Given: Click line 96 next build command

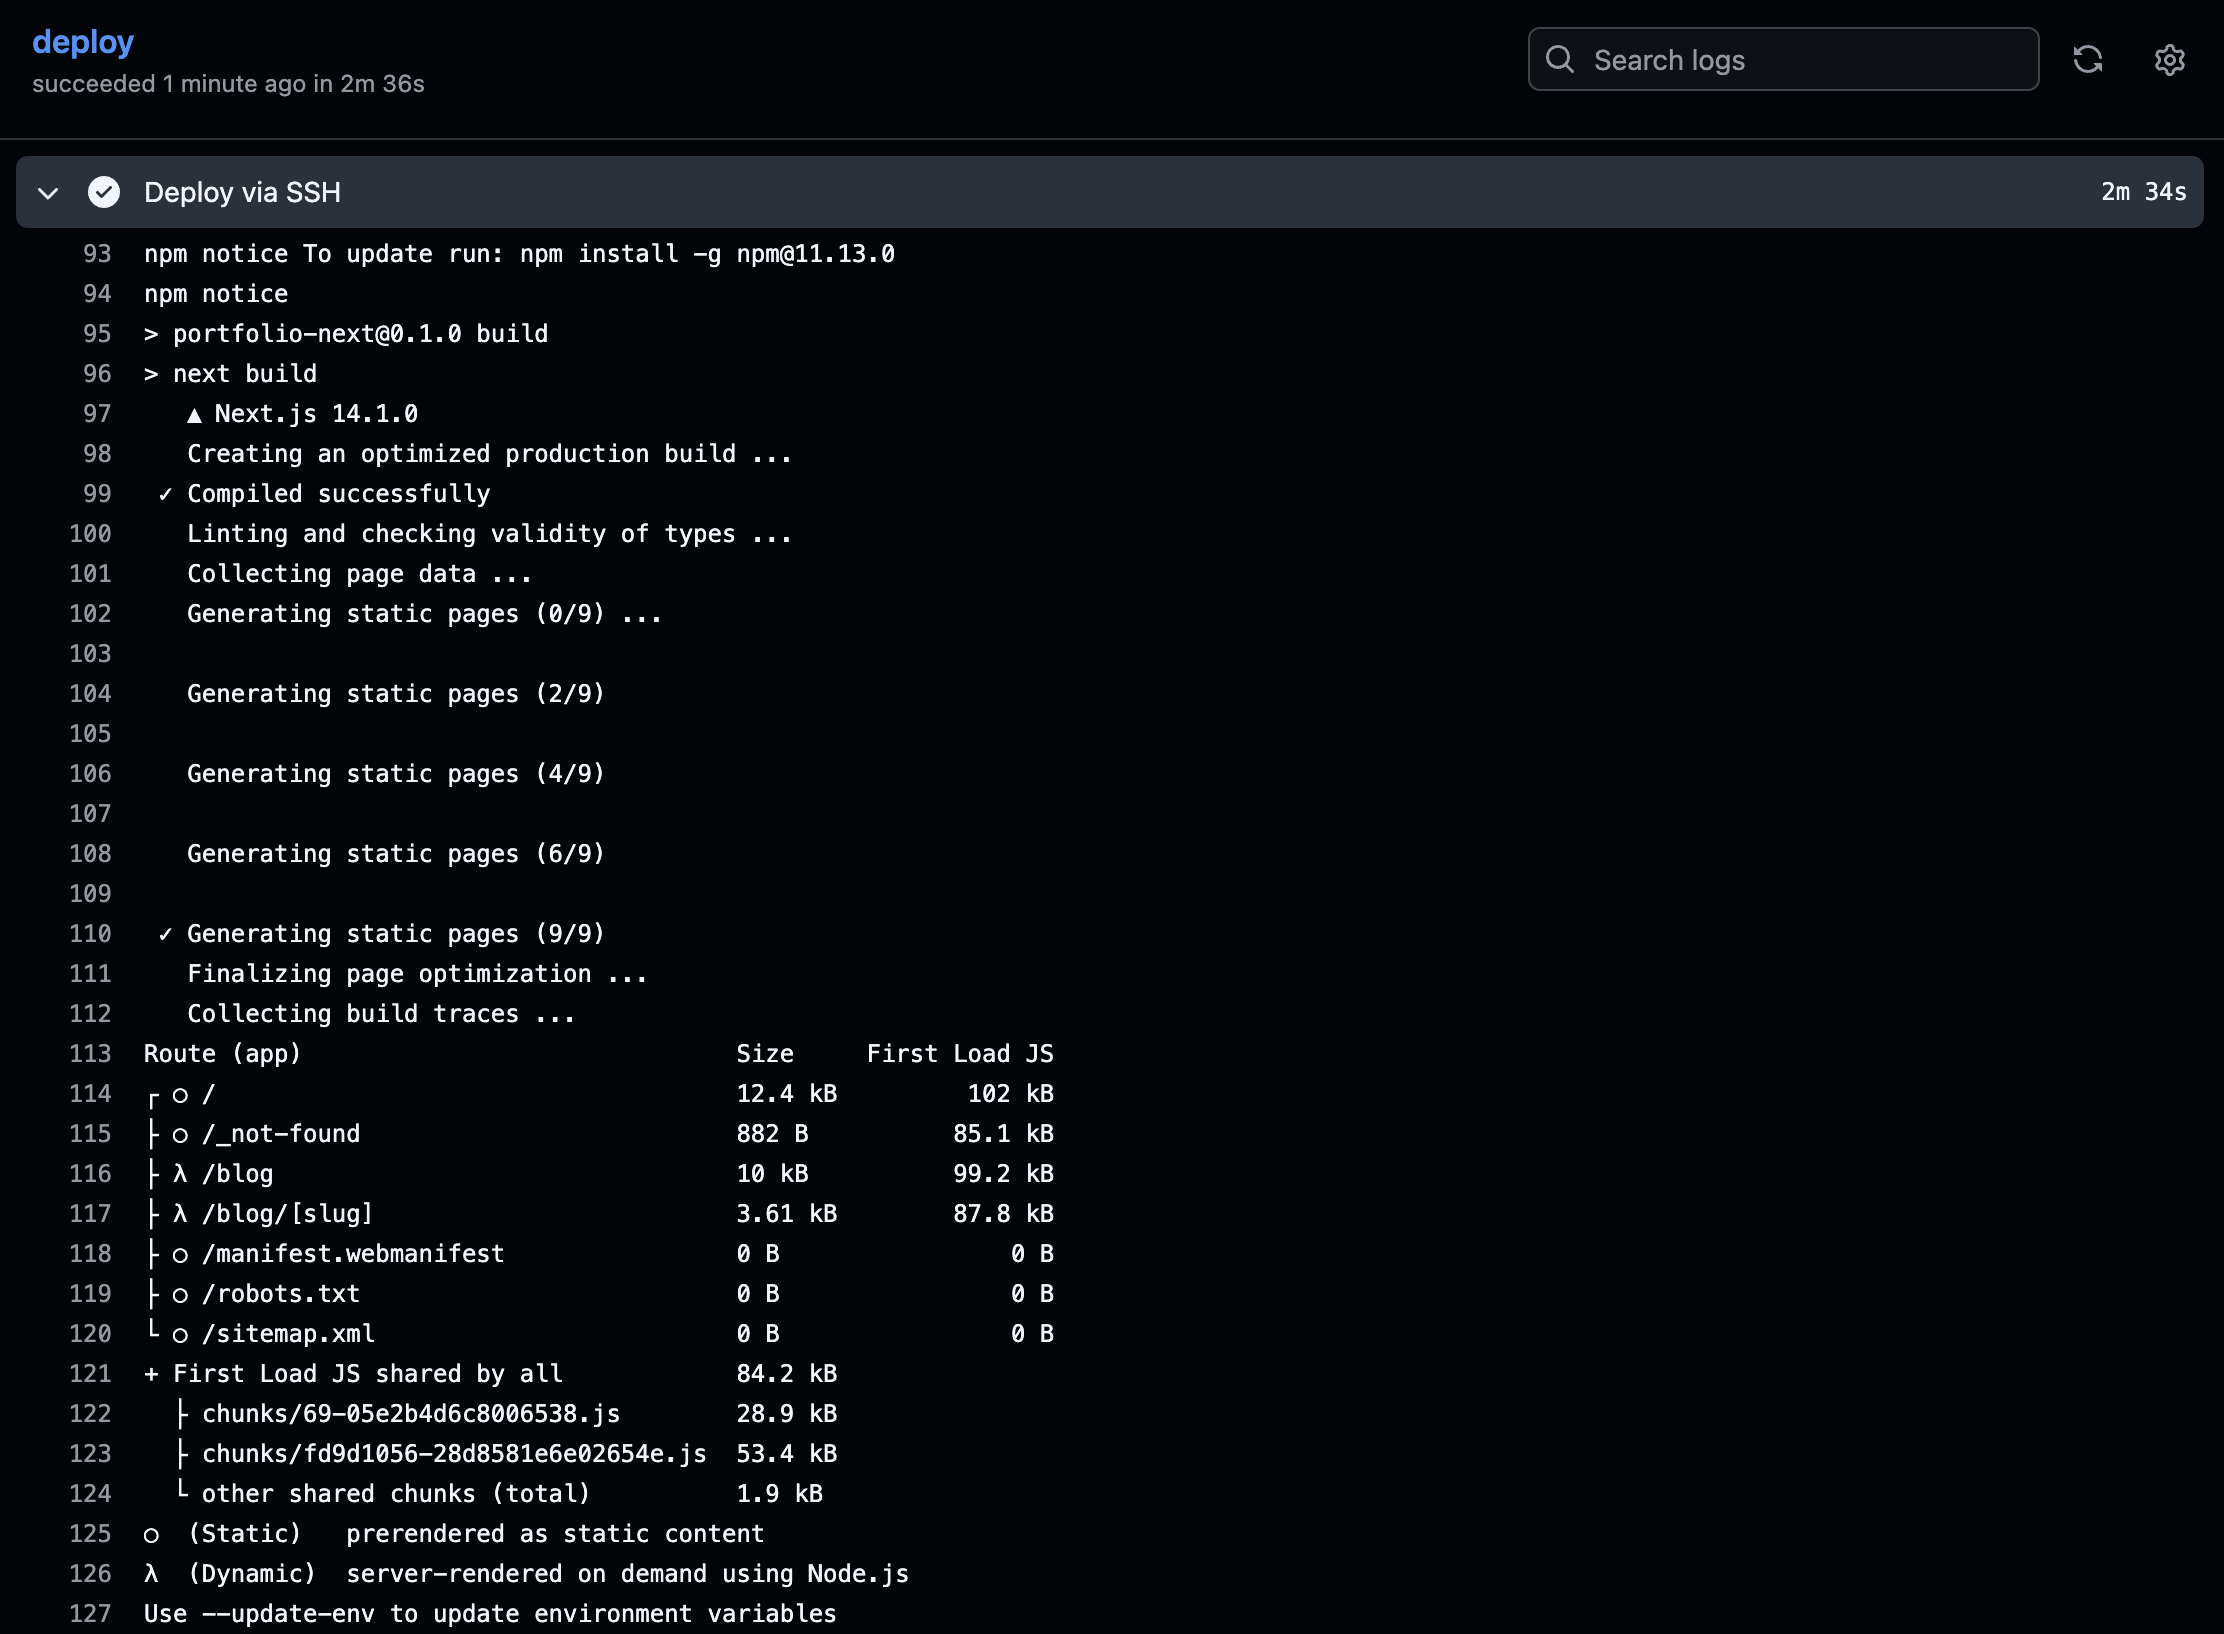Looking at the screenshot, I should click(230, 373).
